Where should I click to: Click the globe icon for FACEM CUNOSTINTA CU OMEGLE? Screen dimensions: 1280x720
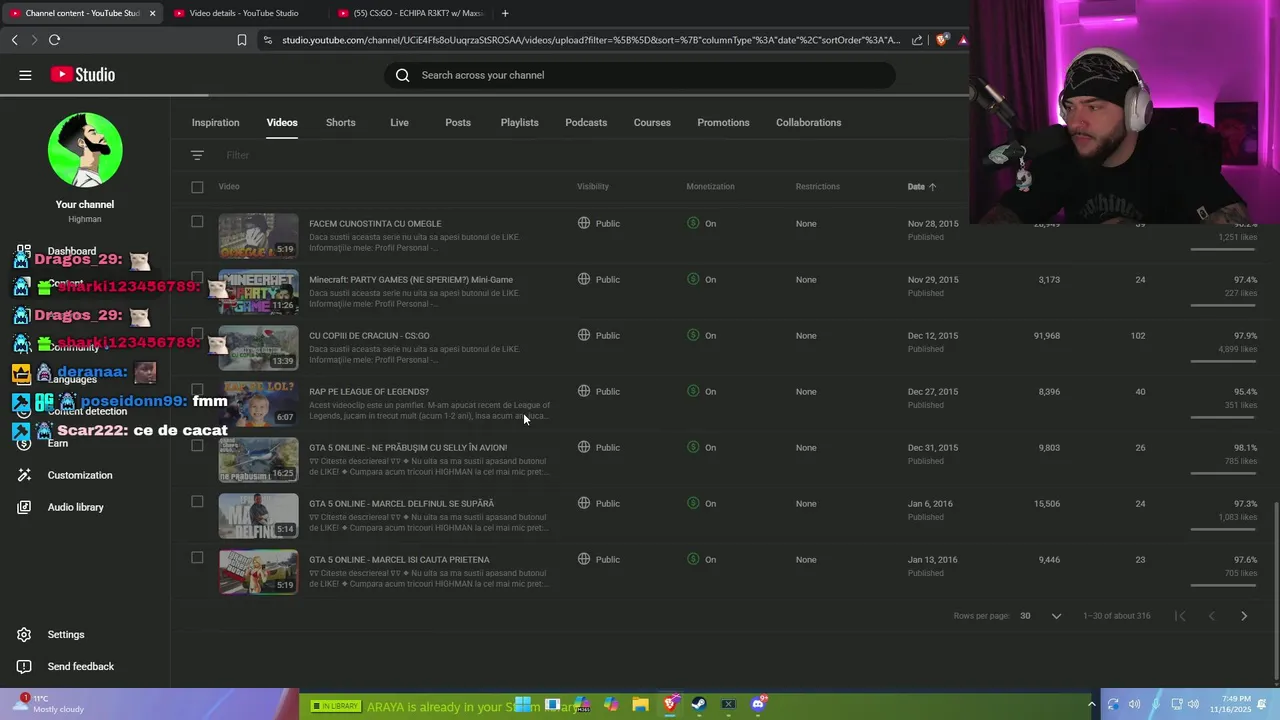pyautogui.click(x=584, y=223)
